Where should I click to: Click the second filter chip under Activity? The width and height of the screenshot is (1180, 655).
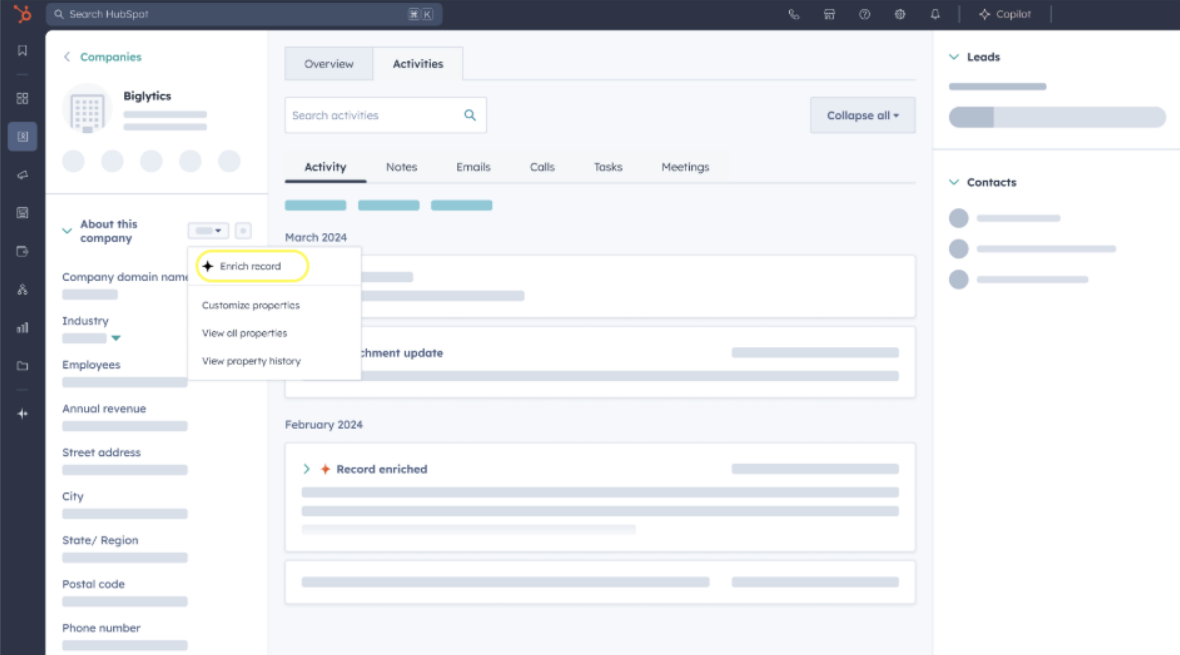pyautogui.click(x=388, y=205)
